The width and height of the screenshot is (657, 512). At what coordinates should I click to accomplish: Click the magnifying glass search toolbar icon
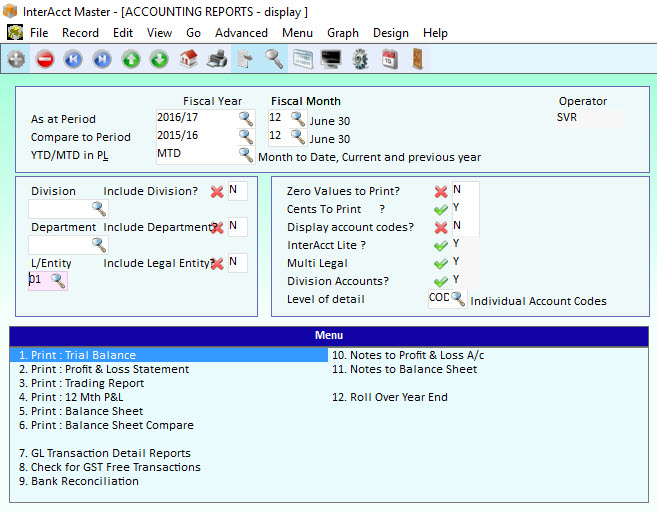(x=274, y=59)
